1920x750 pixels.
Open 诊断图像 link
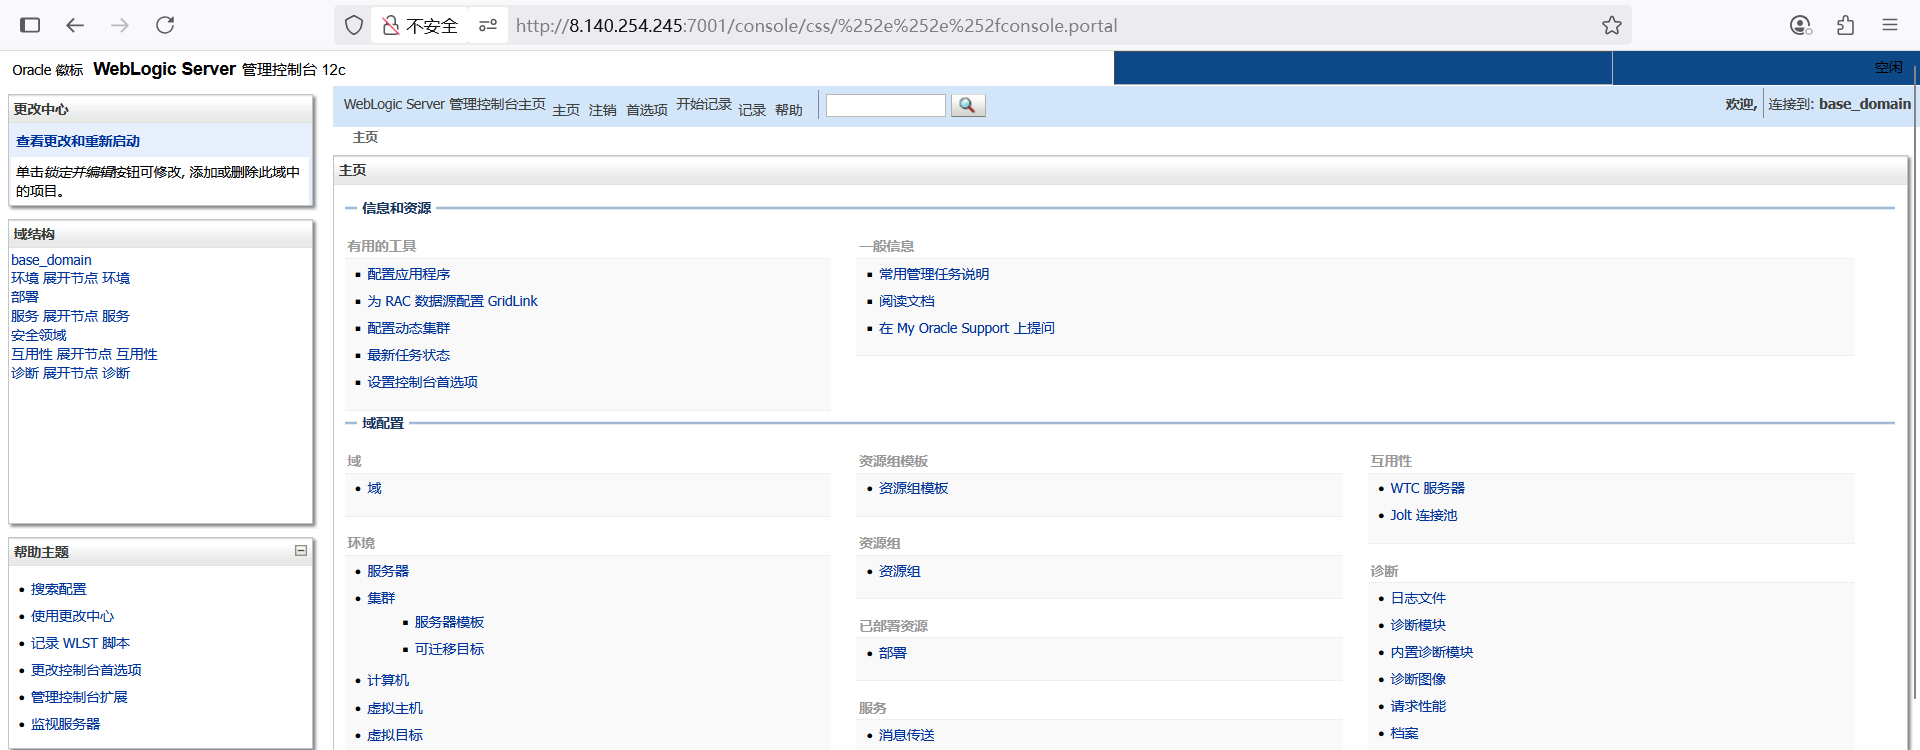pyautogui.click(x=1418, y=679)
